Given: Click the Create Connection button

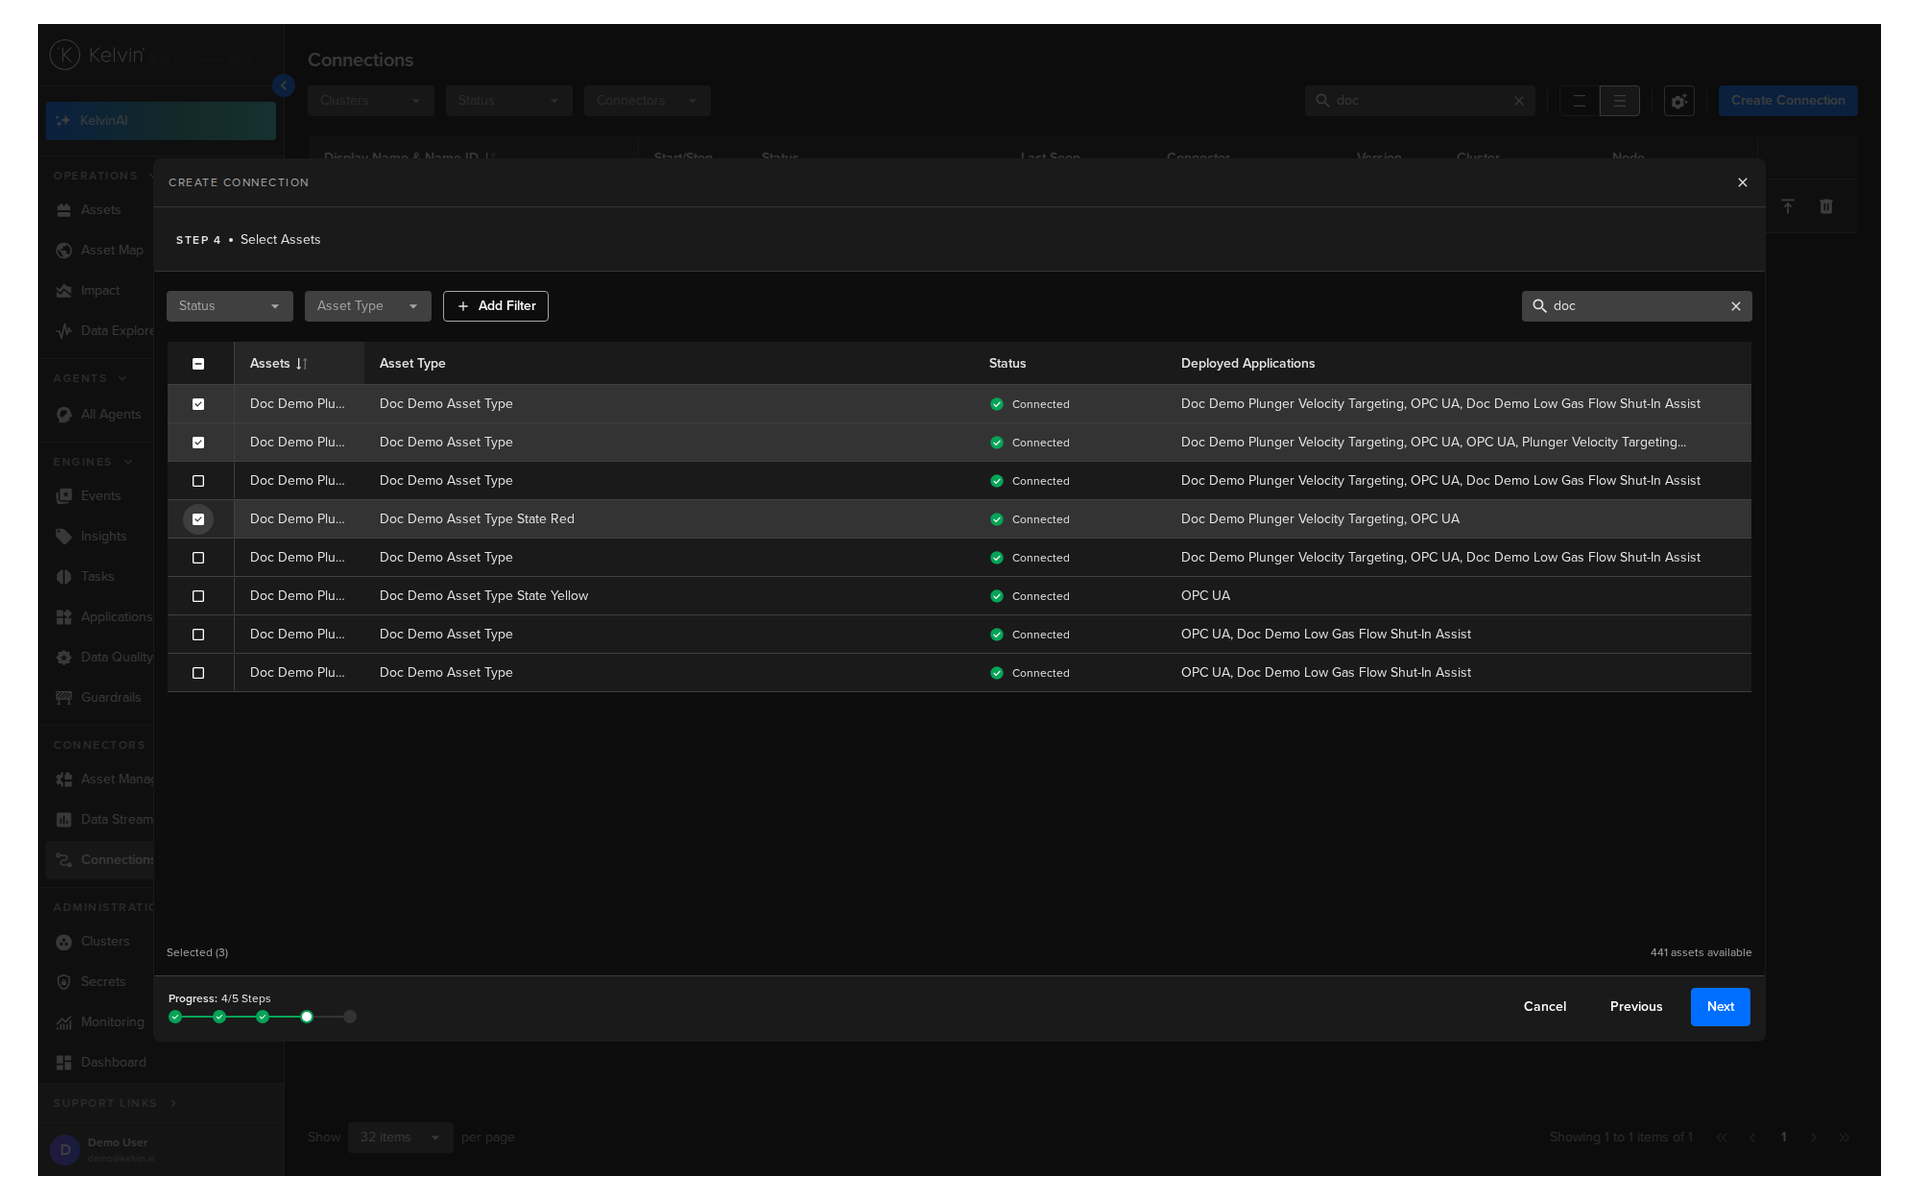Looking at the screenshot, I should pos(1788,101).
